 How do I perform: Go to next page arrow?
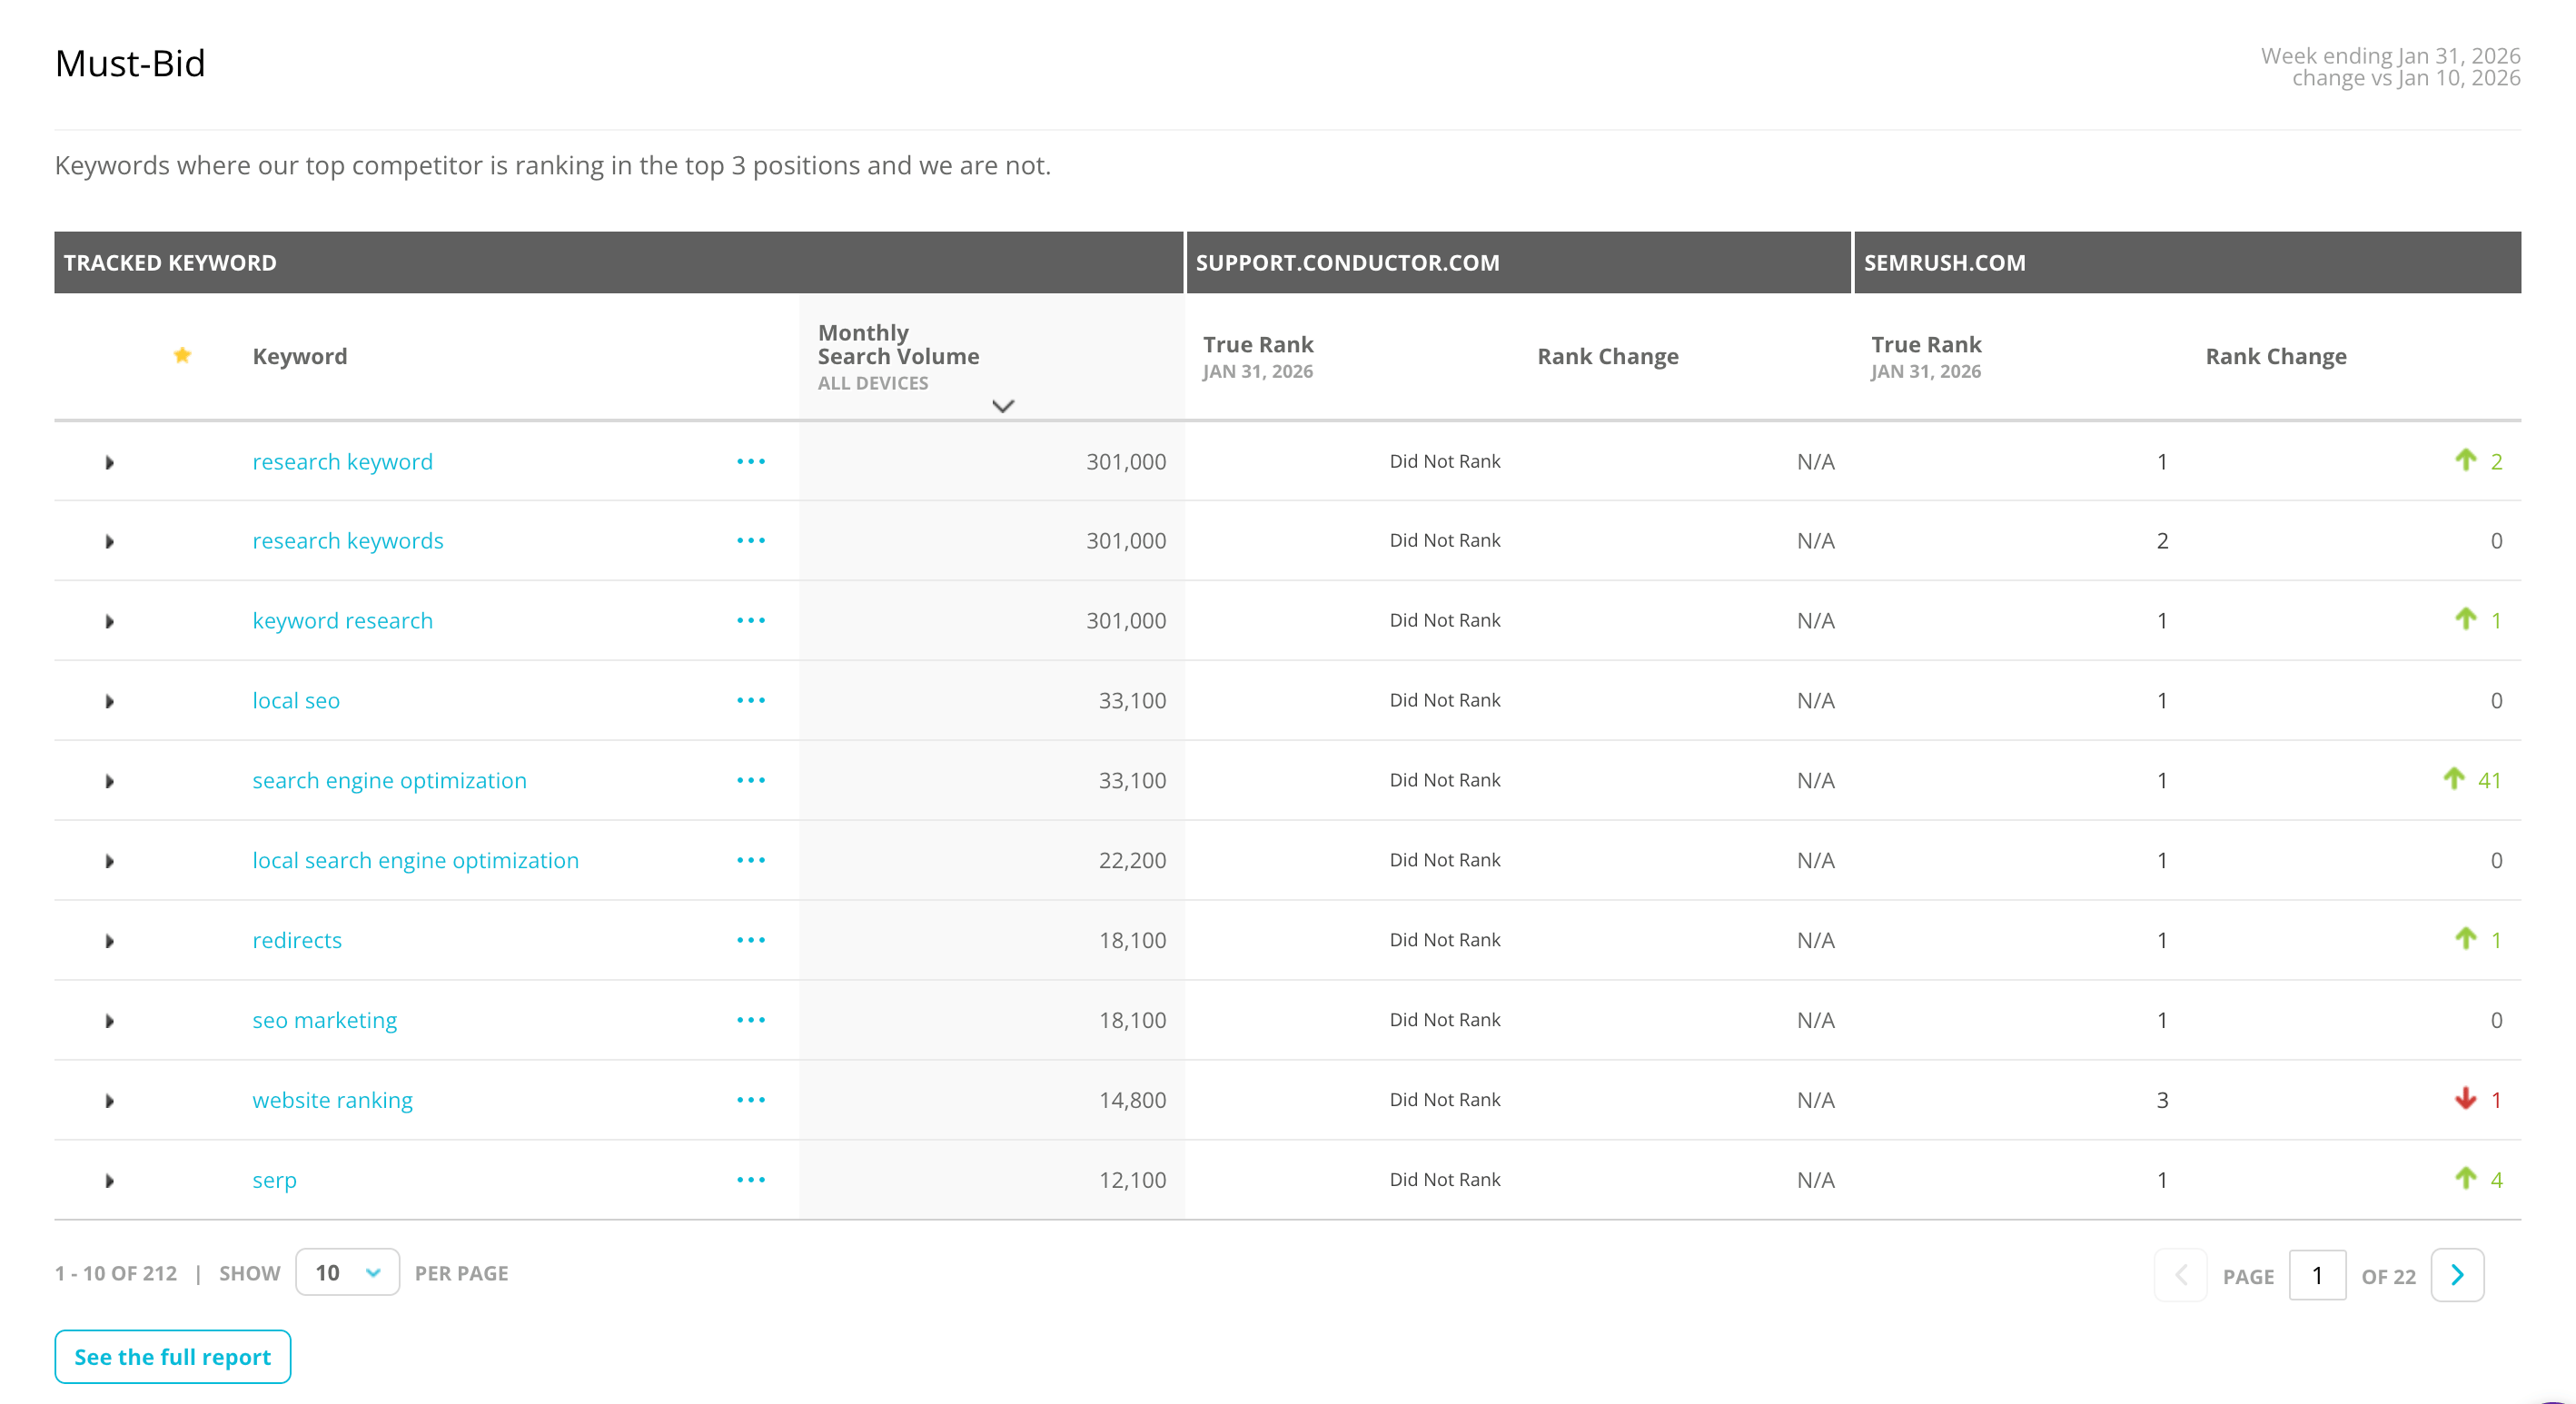coord(2457,1275)
